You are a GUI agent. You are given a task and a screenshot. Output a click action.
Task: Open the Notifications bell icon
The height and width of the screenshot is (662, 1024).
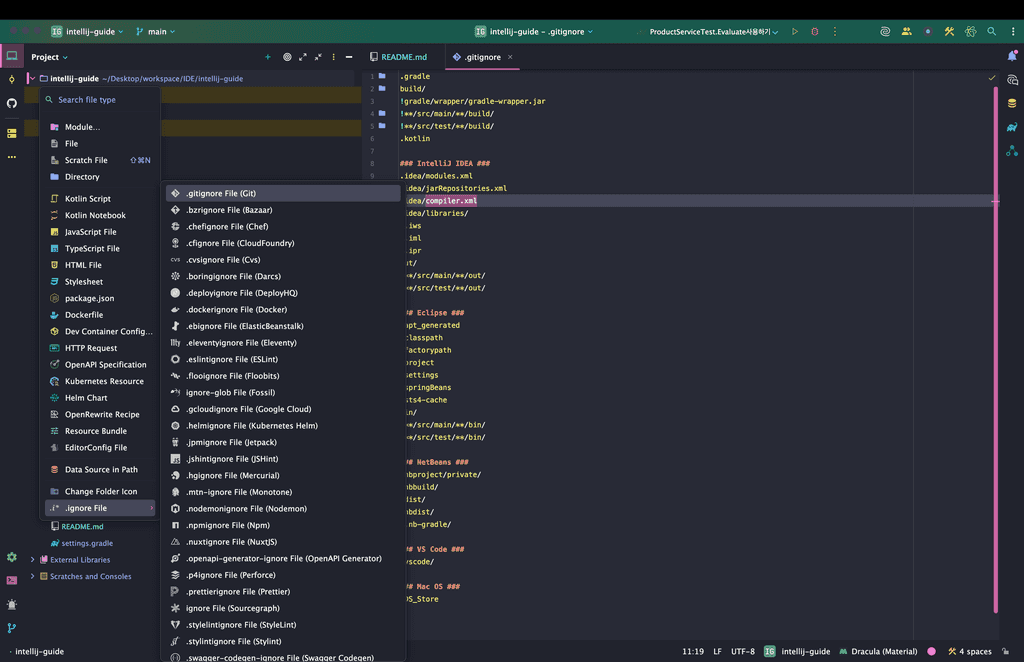[1012, 56]
